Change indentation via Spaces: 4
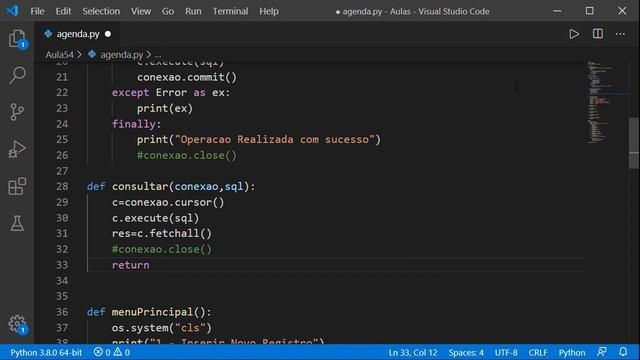 coord(466,352)
